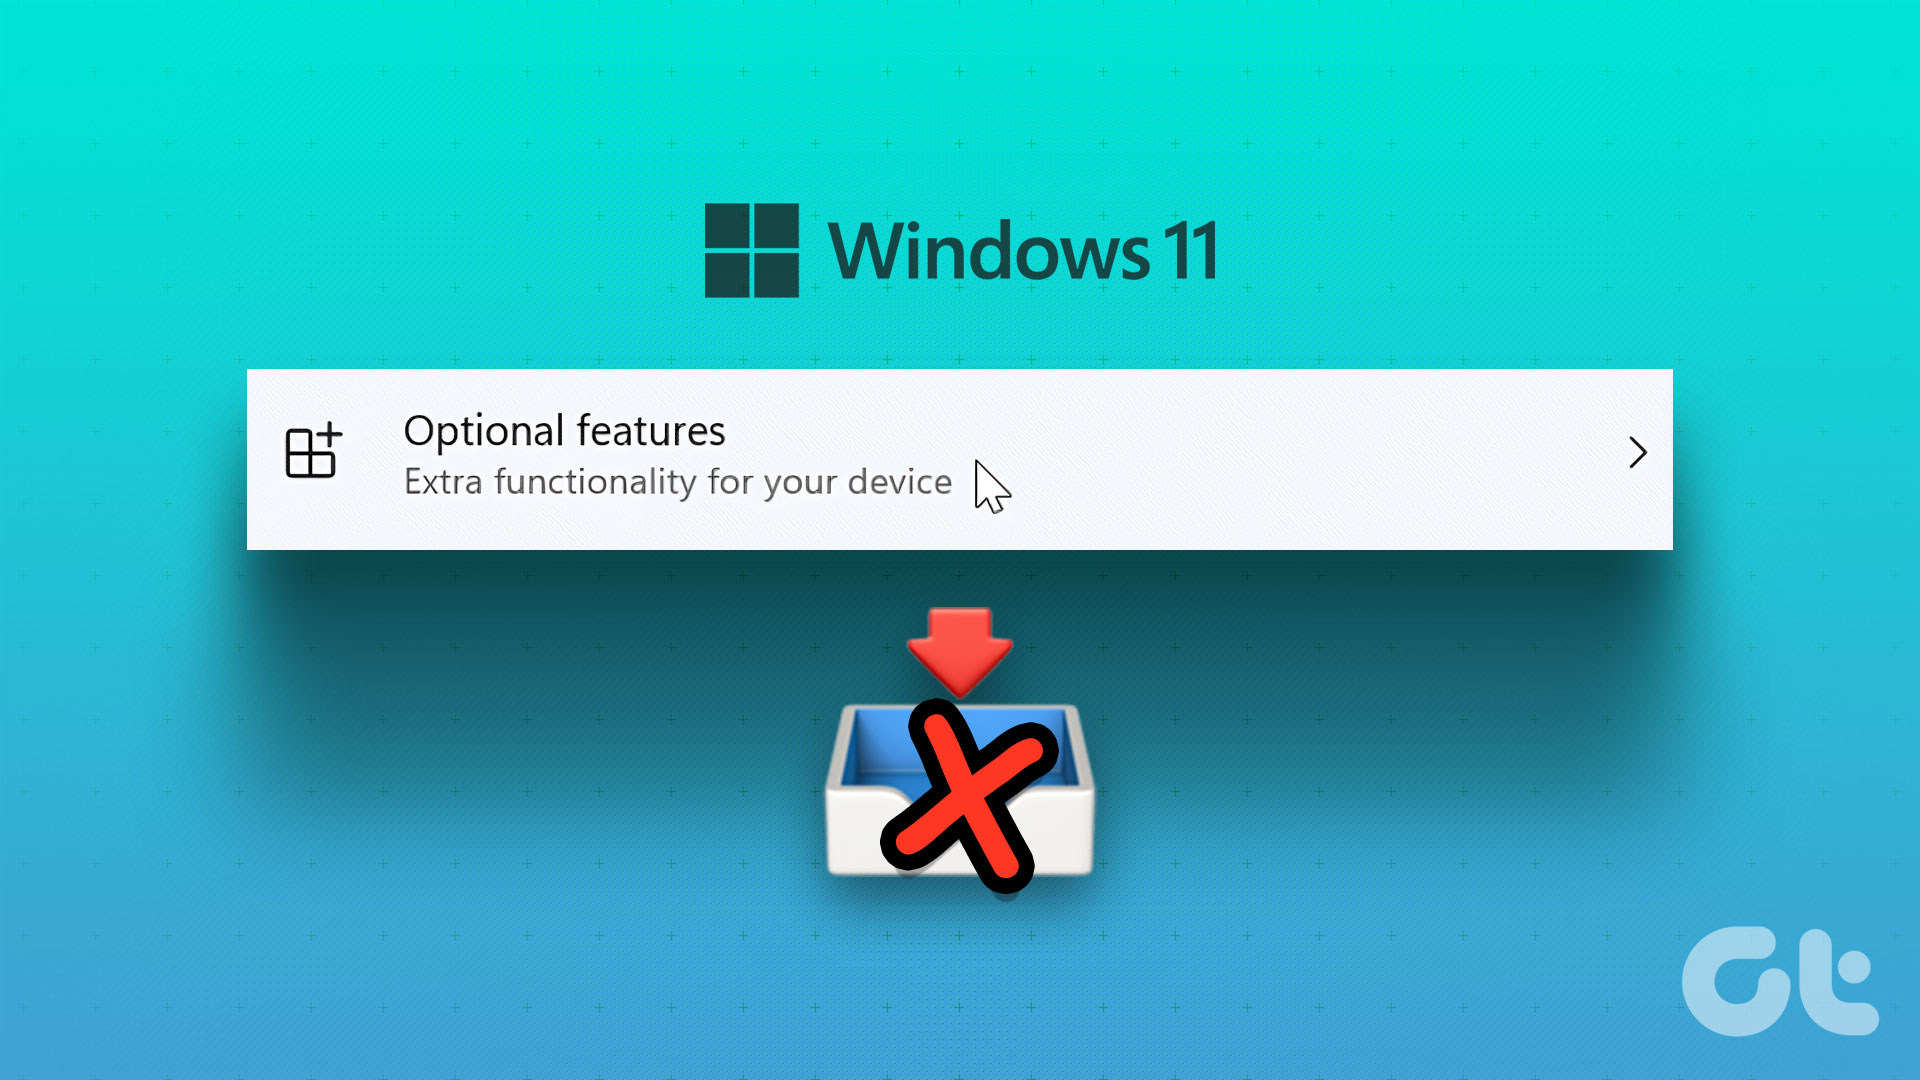Screen dimensions: 1920x1080
Task: Click the Windows four-pane logo
Action: [751, 250]
